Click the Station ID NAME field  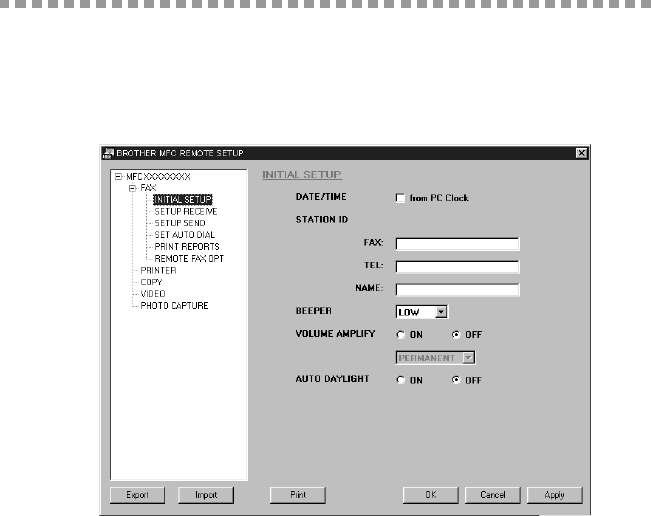(x=457, y=290)
